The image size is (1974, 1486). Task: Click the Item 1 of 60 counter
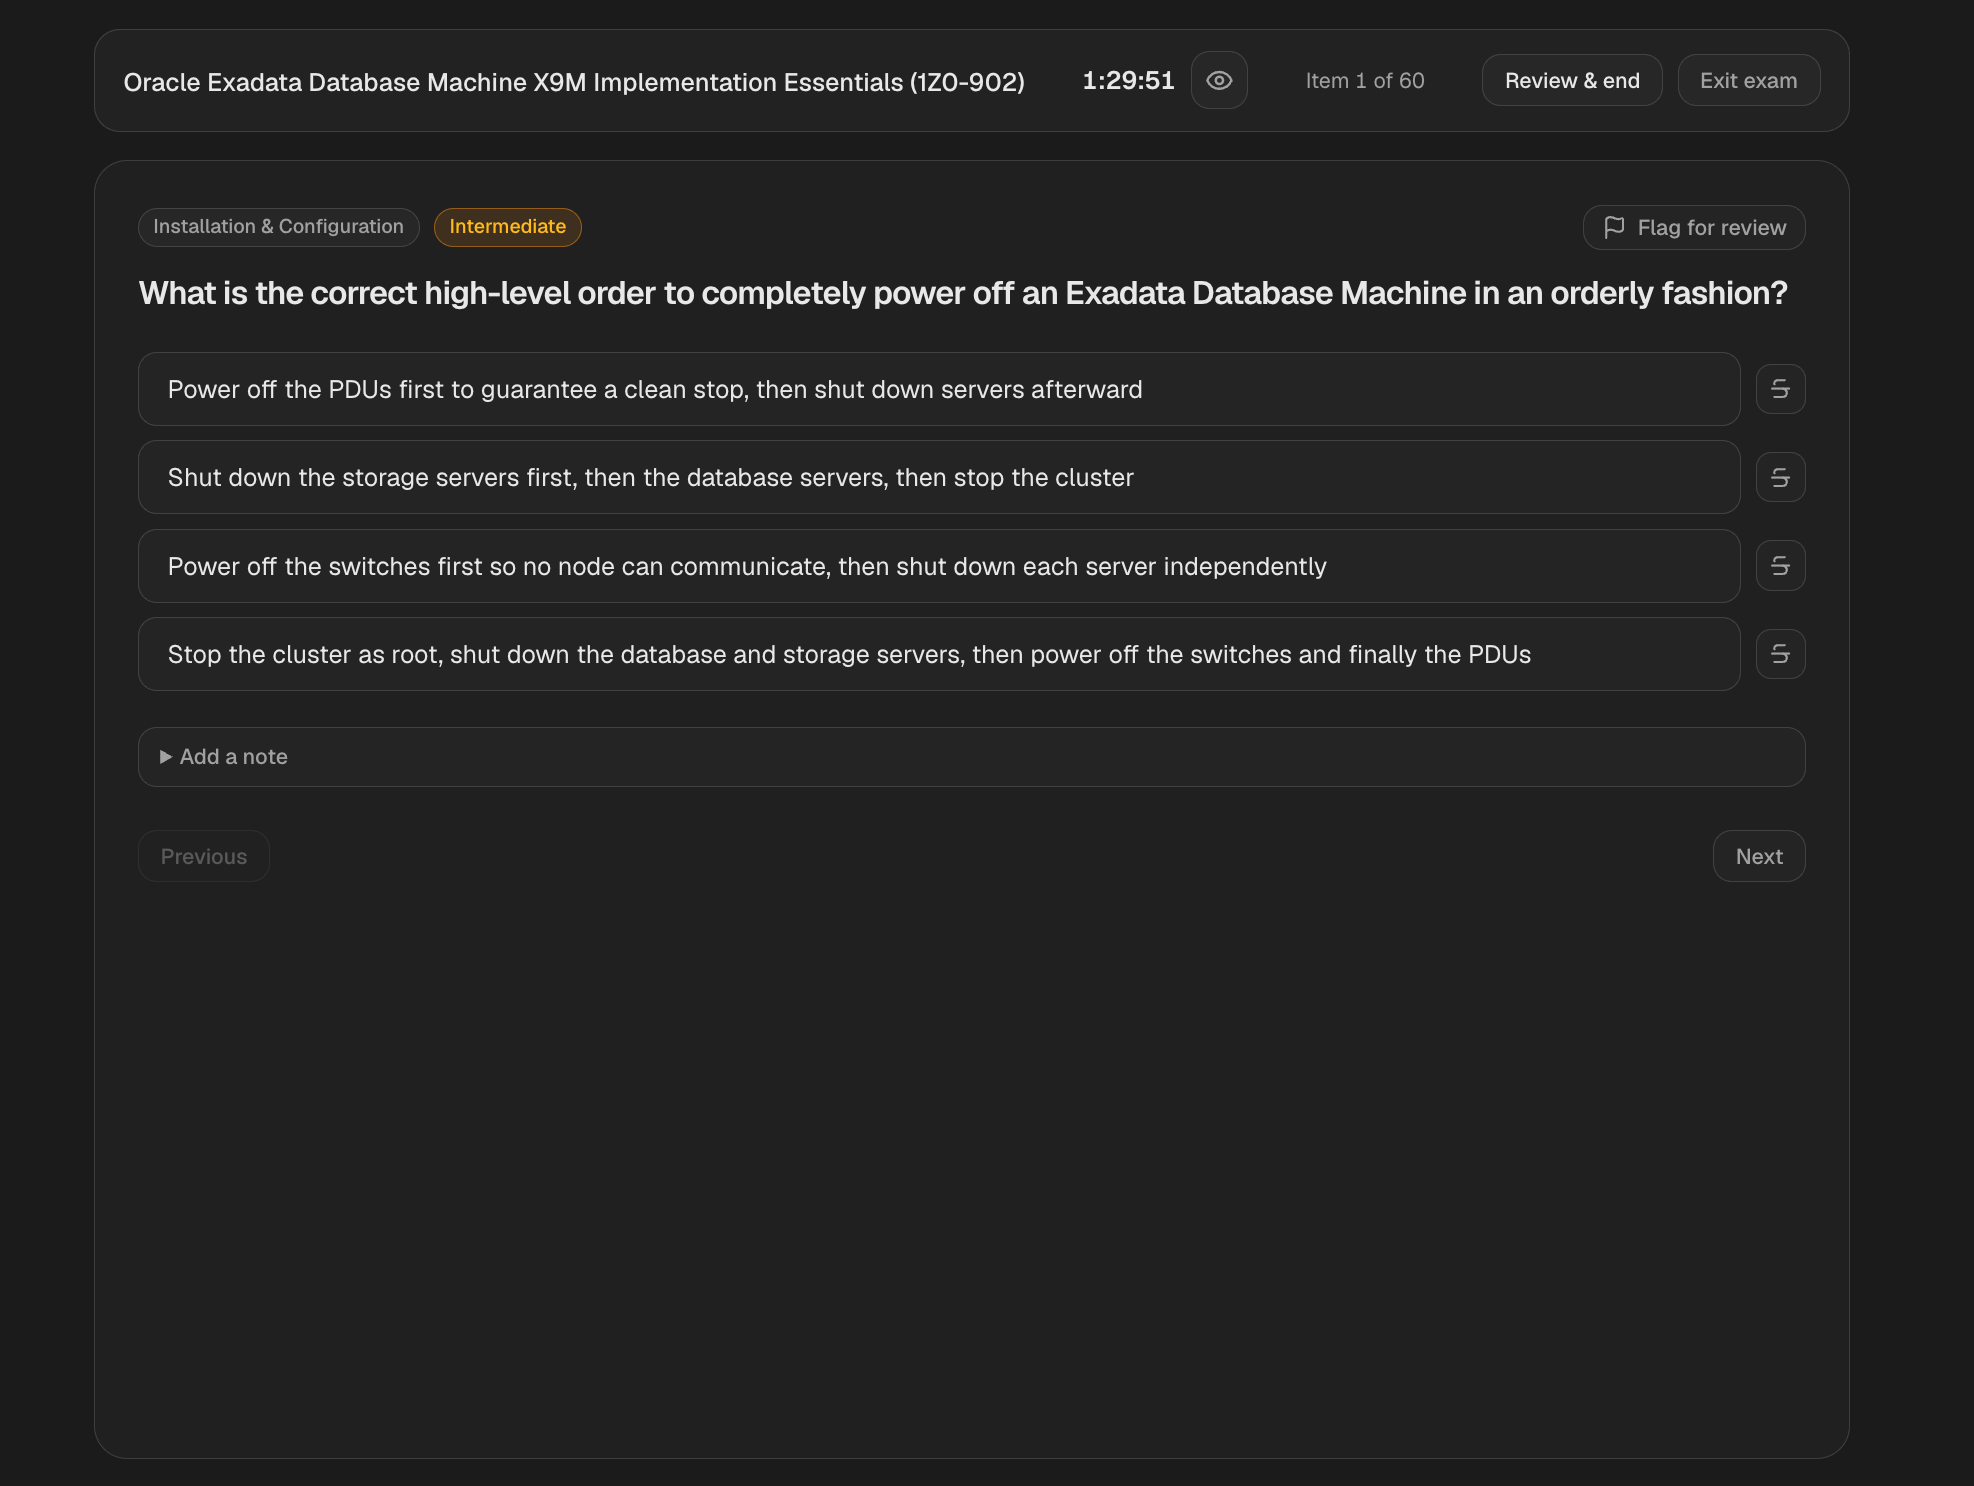coord(1364,81)
